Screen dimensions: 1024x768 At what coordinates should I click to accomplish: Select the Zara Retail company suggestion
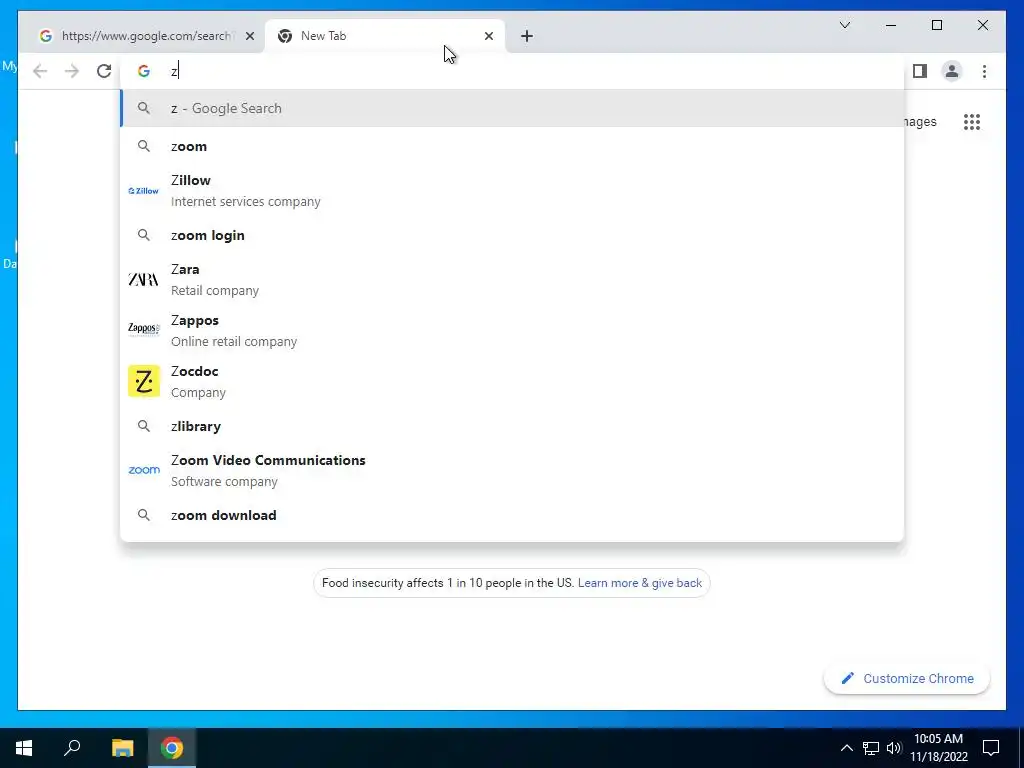click(512, 280)
